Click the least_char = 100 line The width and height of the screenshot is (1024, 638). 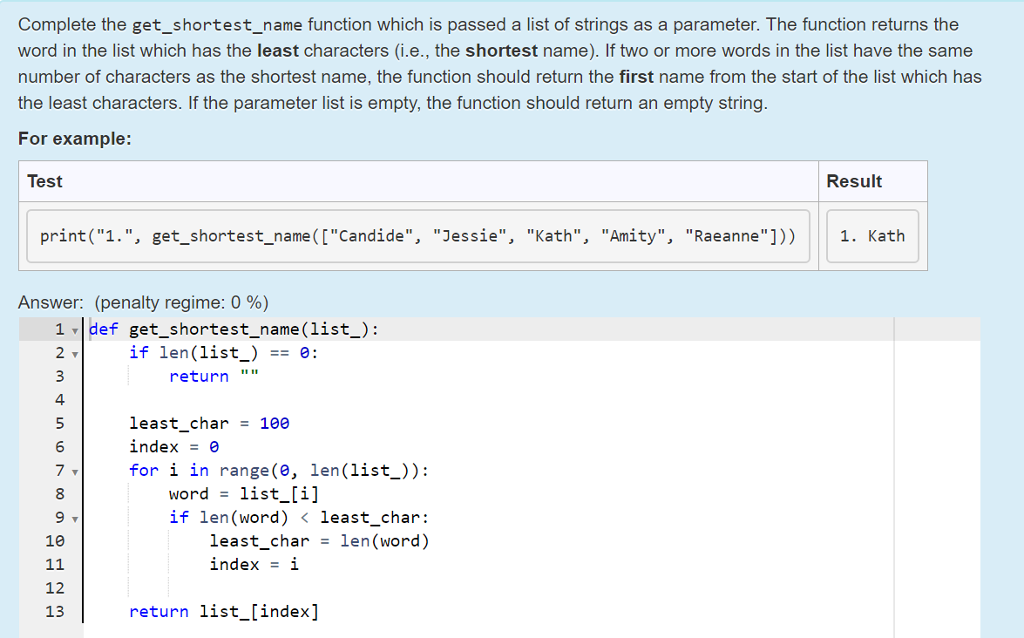(210, 423)
